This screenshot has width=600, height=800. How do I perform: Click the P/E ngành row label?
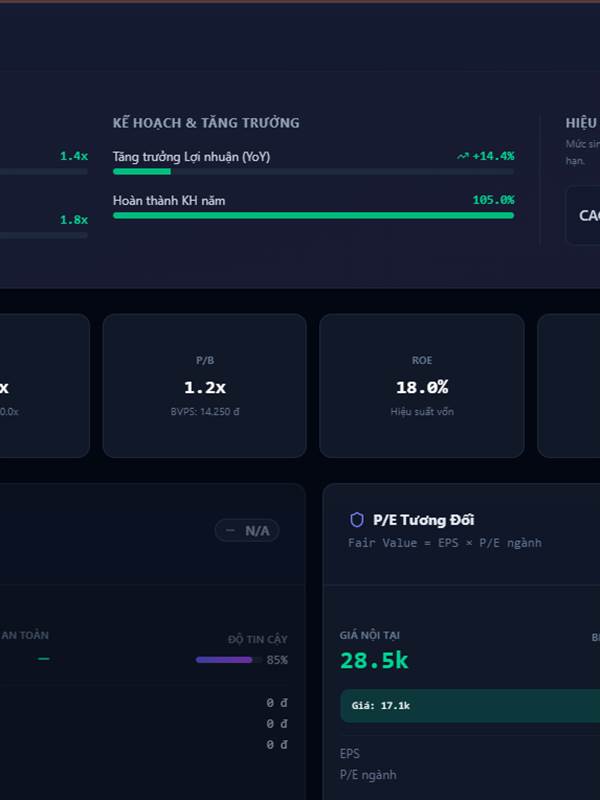[368, 775]
